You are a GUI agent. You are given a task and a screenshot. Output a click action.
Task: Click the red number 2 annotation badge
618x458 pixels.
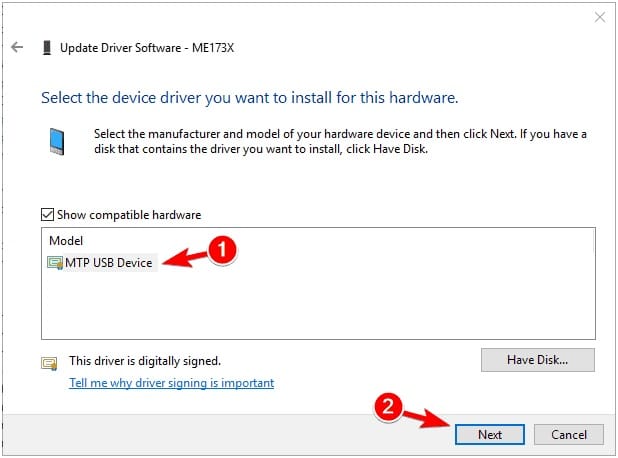click(x=388, y=407)
